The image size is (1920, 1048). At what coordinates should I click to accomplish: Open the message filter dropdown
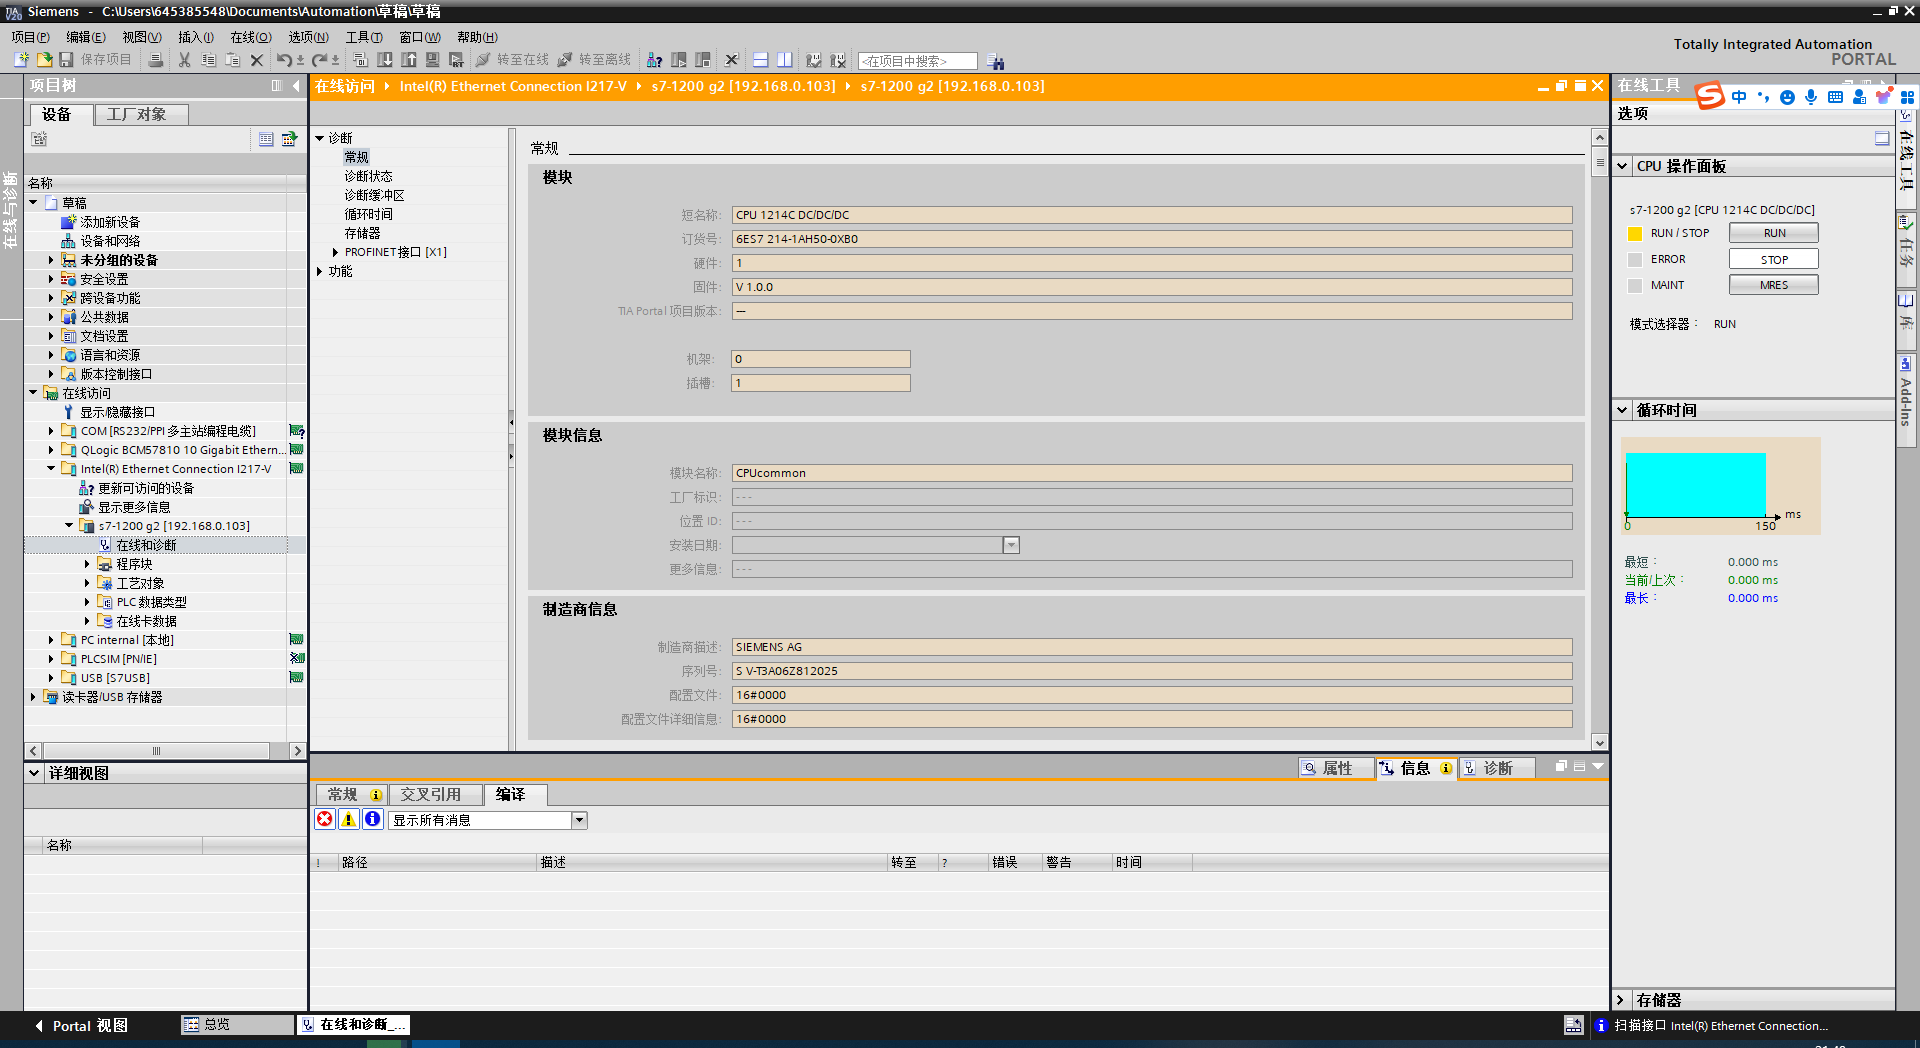pyautogui.click(x=579, y=820)
